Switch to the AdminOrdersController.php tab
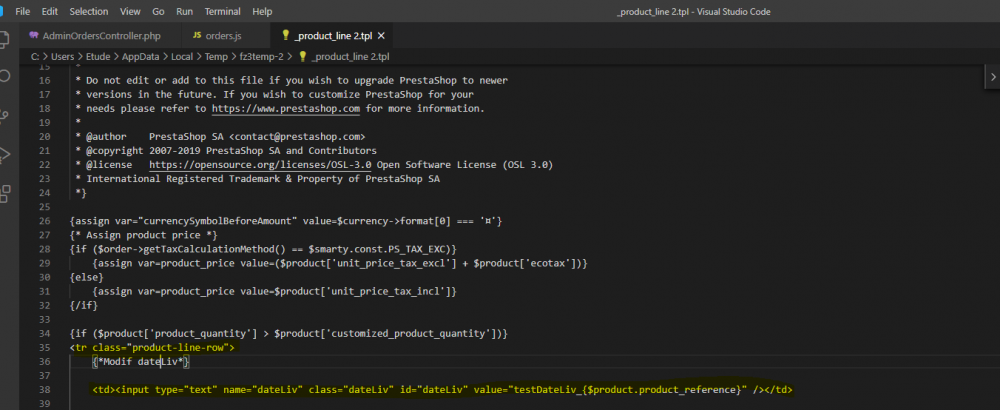This screenshot has width=1000, height=410. [x=100, y=36]
